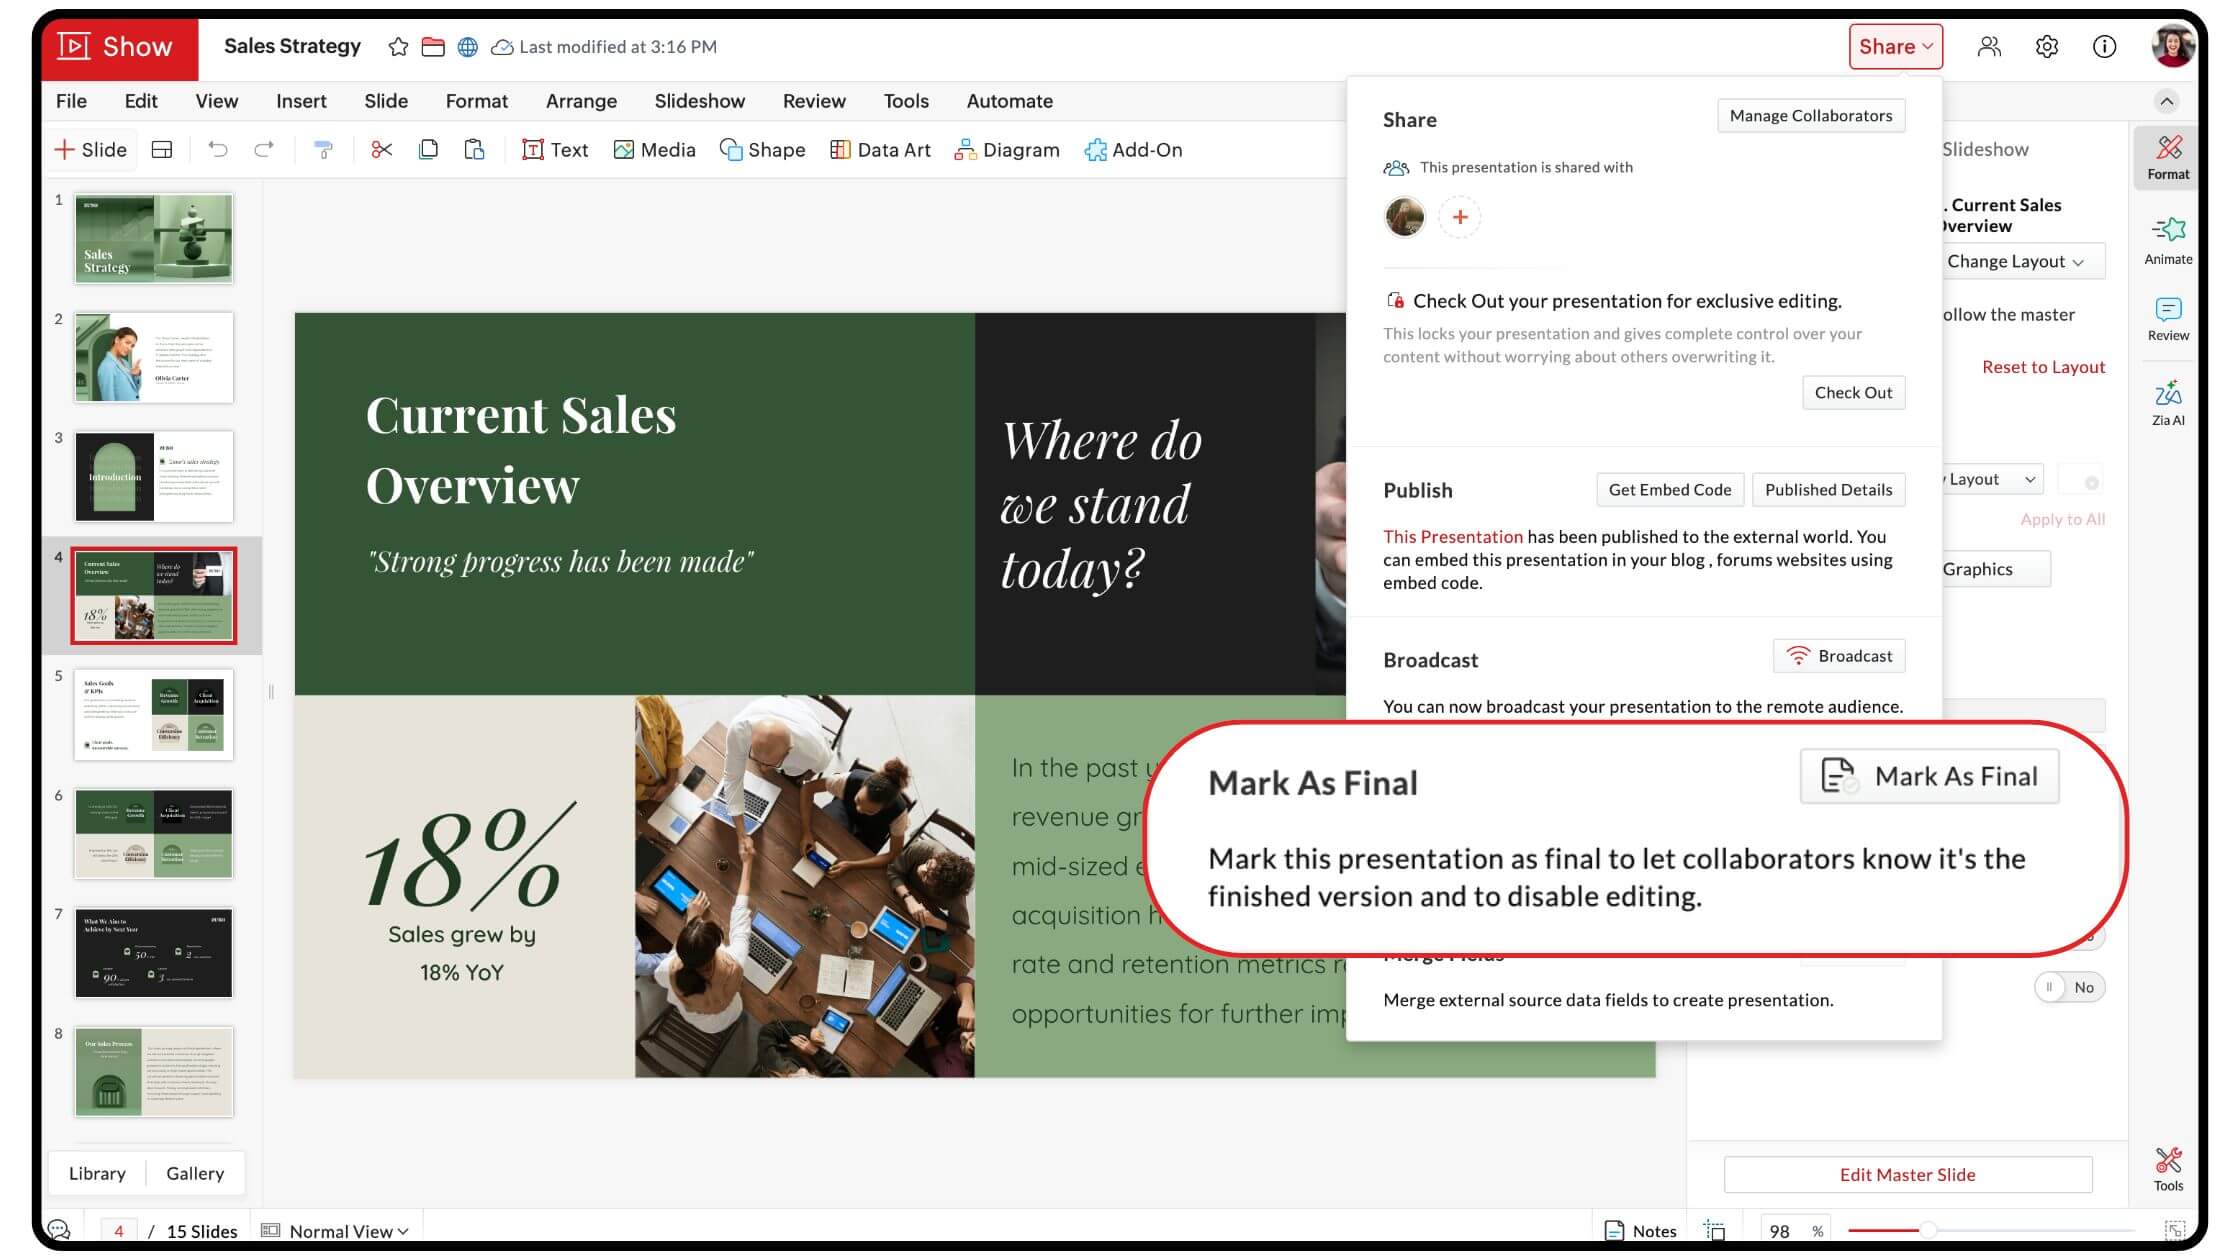The width and height of the screenshot is (2240, 1260).
Task: Click the Mark As Final button
Action: [1929, 776]
